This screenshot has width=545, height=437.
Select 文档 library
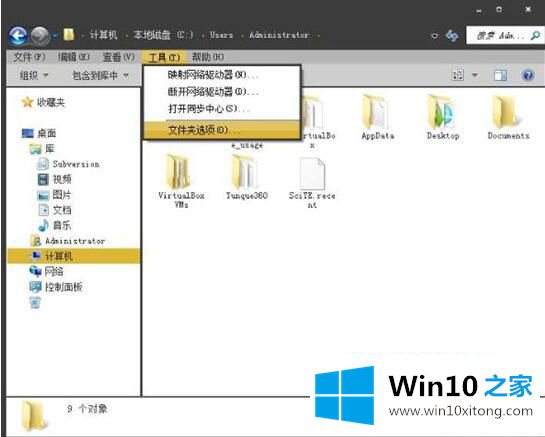pos(62,210)
